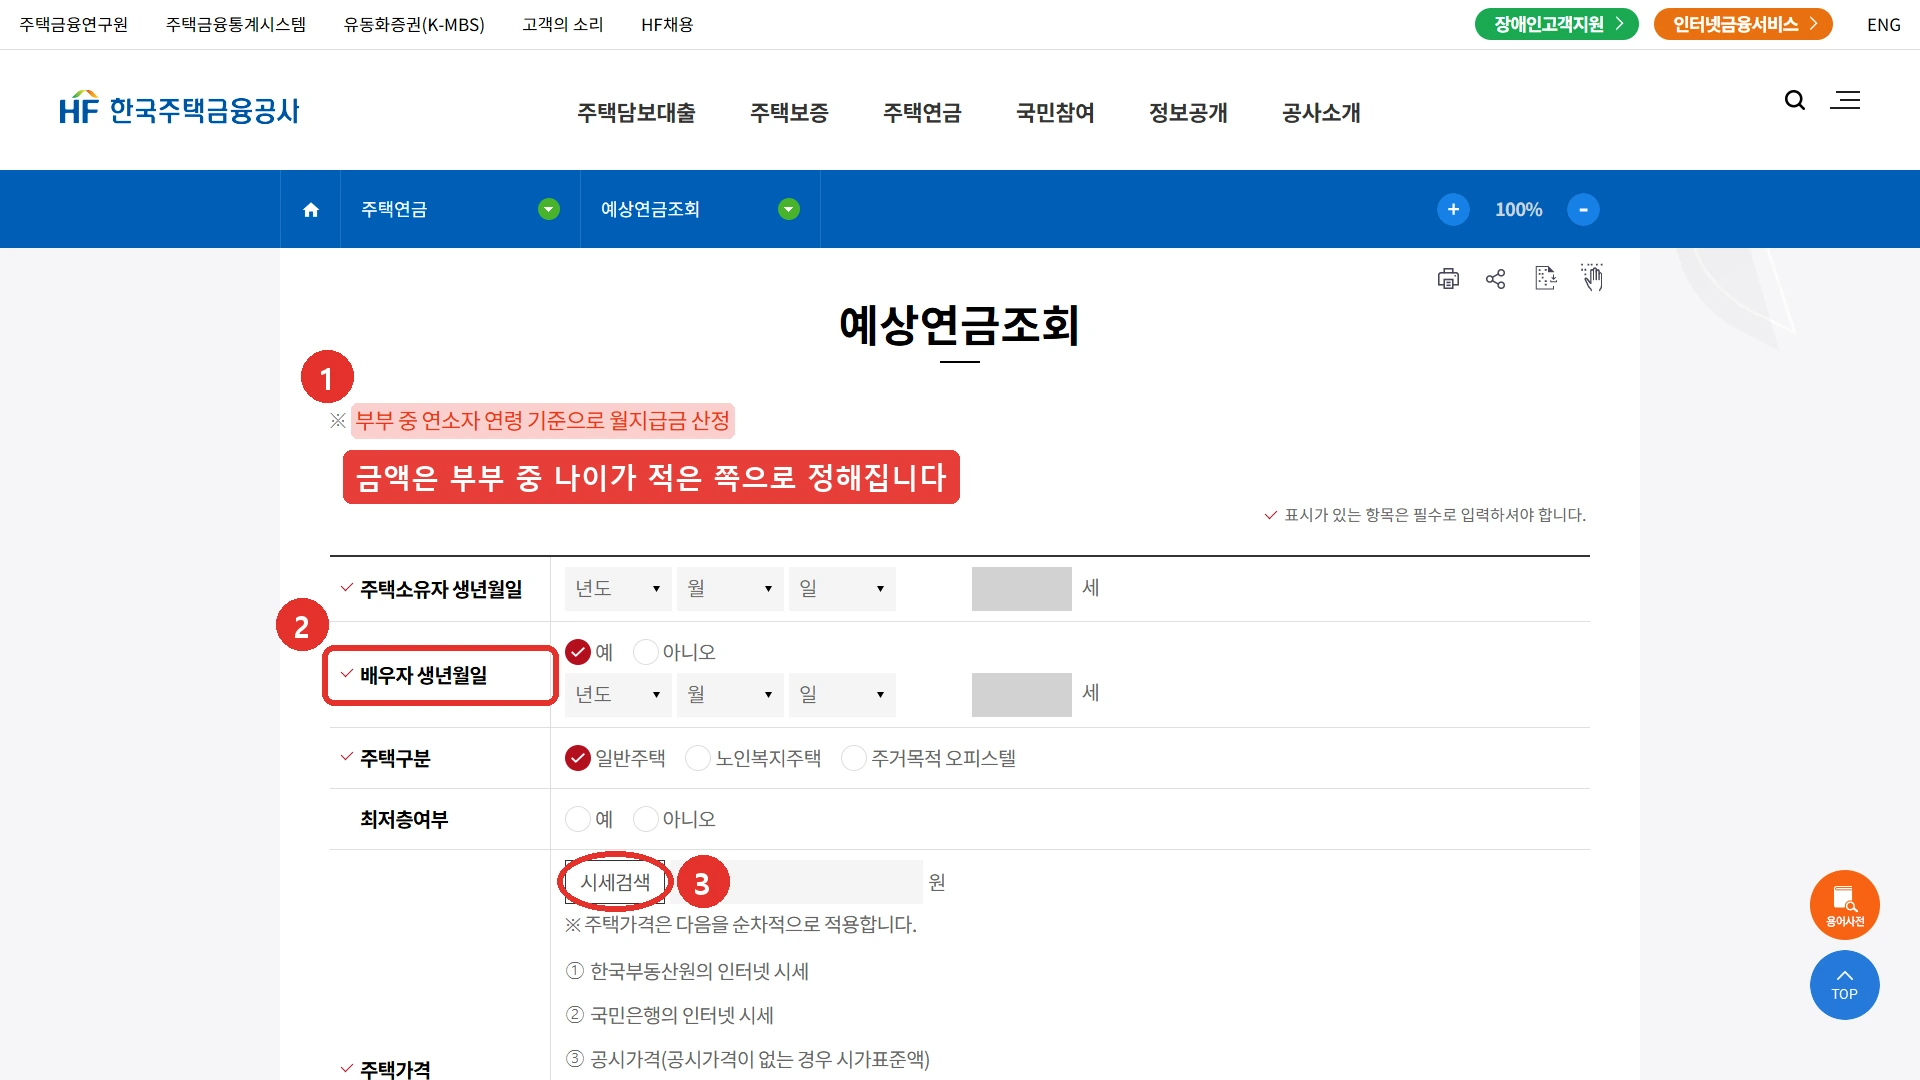Image resolution: width=1920 pixels, height=1080 pixels.
Task: Open the hamburger full menu icon
Action: coord(1845,100)
